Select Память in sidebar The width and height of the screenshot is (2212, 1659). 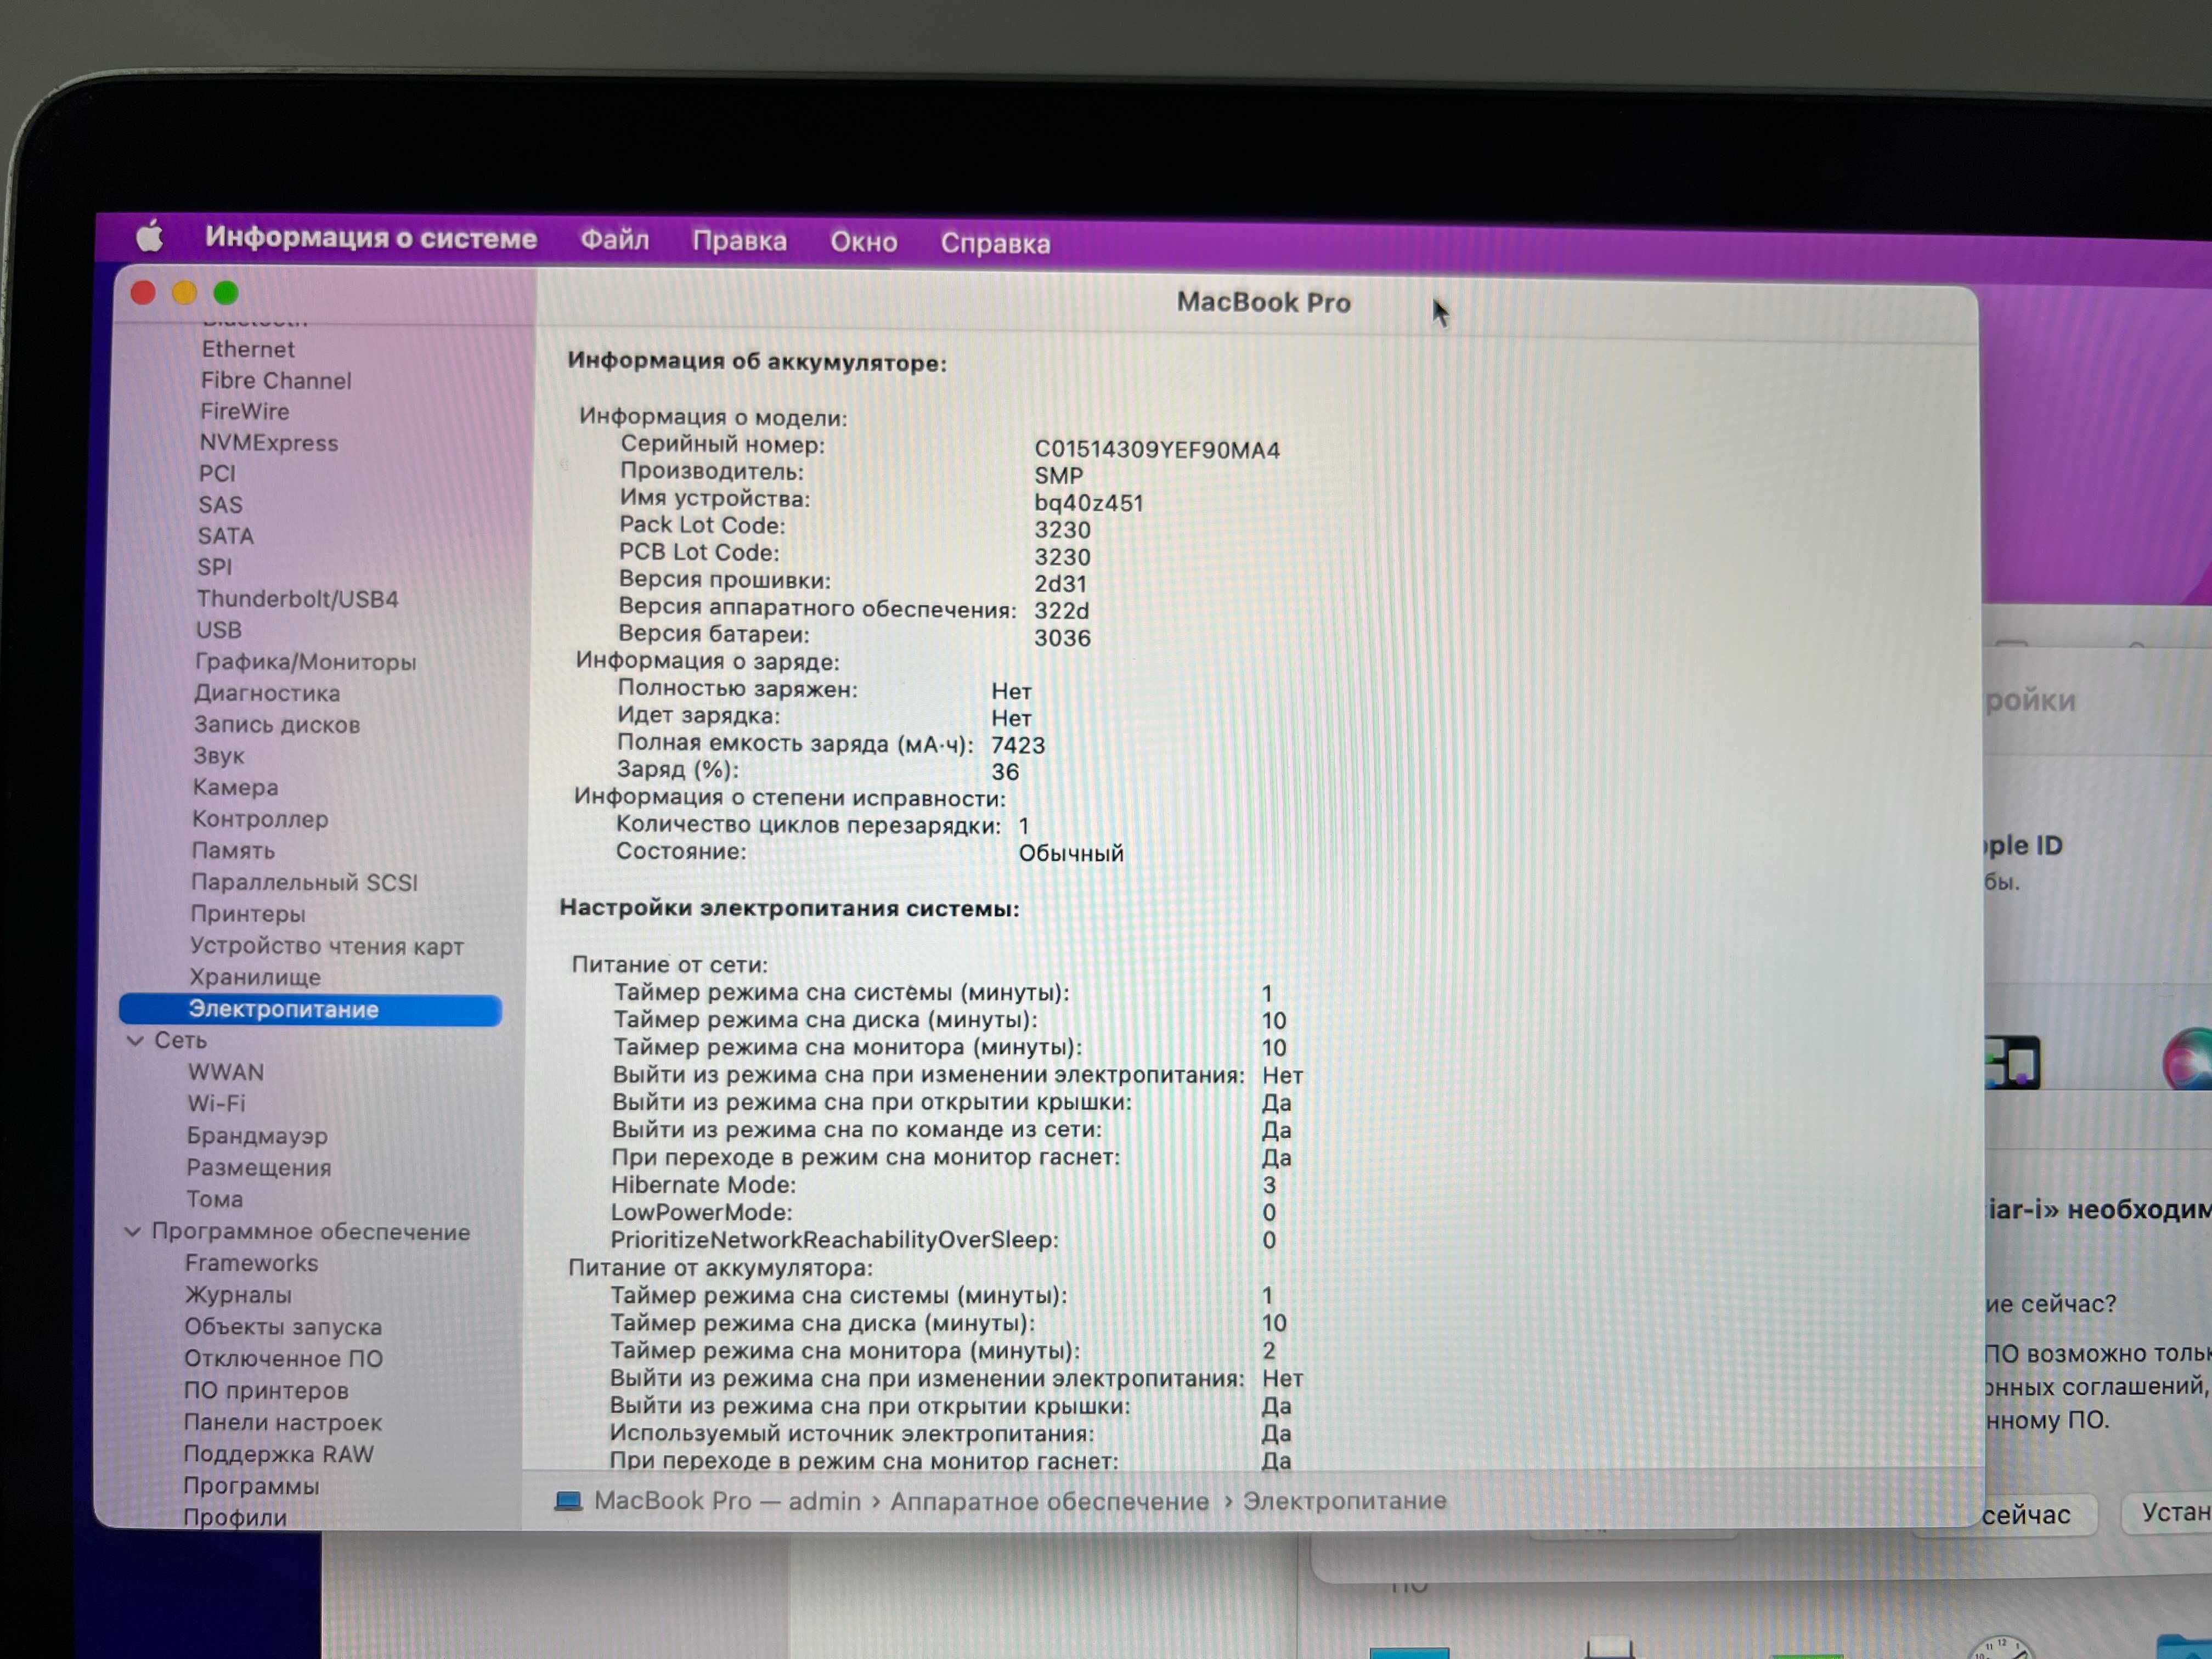pyautogui.click(x=233, y=851)
